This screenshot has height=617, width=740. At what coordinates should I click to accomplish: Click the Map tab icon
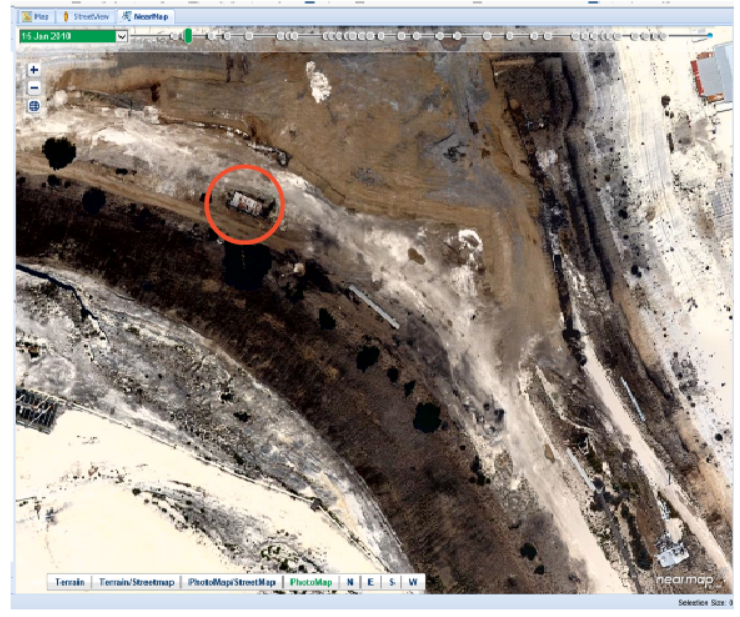[27, 17]
